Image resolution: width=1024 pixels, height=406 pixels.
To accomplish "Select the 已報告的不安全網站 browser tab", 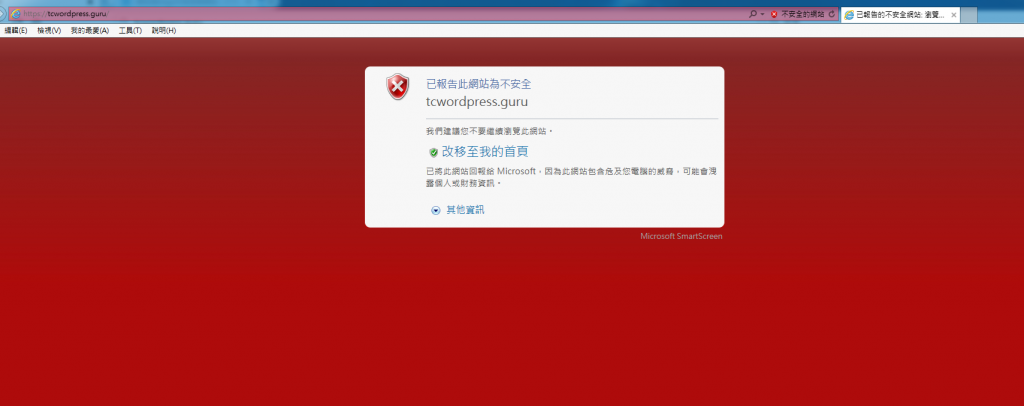I will pyautogui.click(x=900, y=15).
